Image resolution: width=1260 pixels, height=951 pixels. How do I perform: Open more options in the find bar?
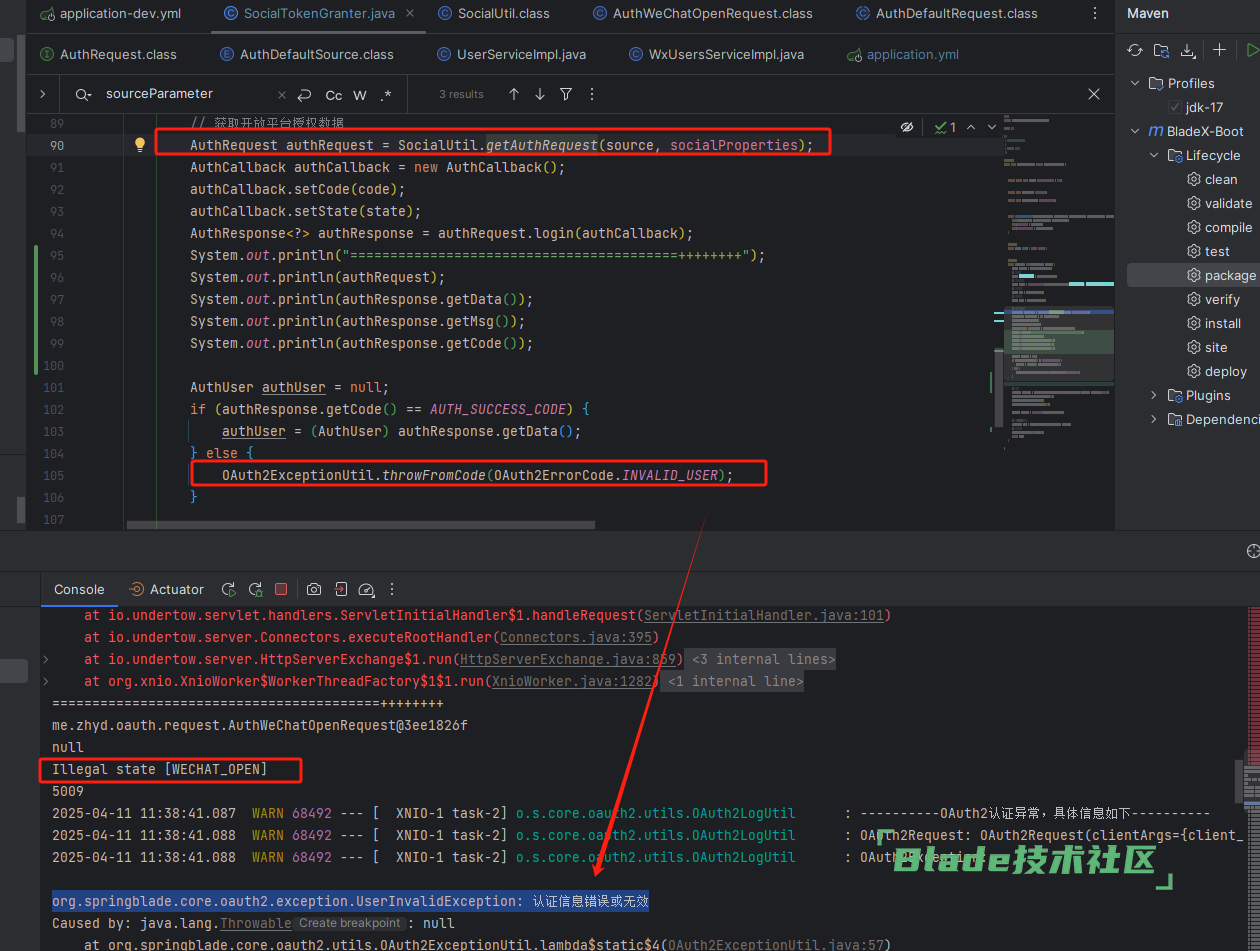(x=592, y=94)
